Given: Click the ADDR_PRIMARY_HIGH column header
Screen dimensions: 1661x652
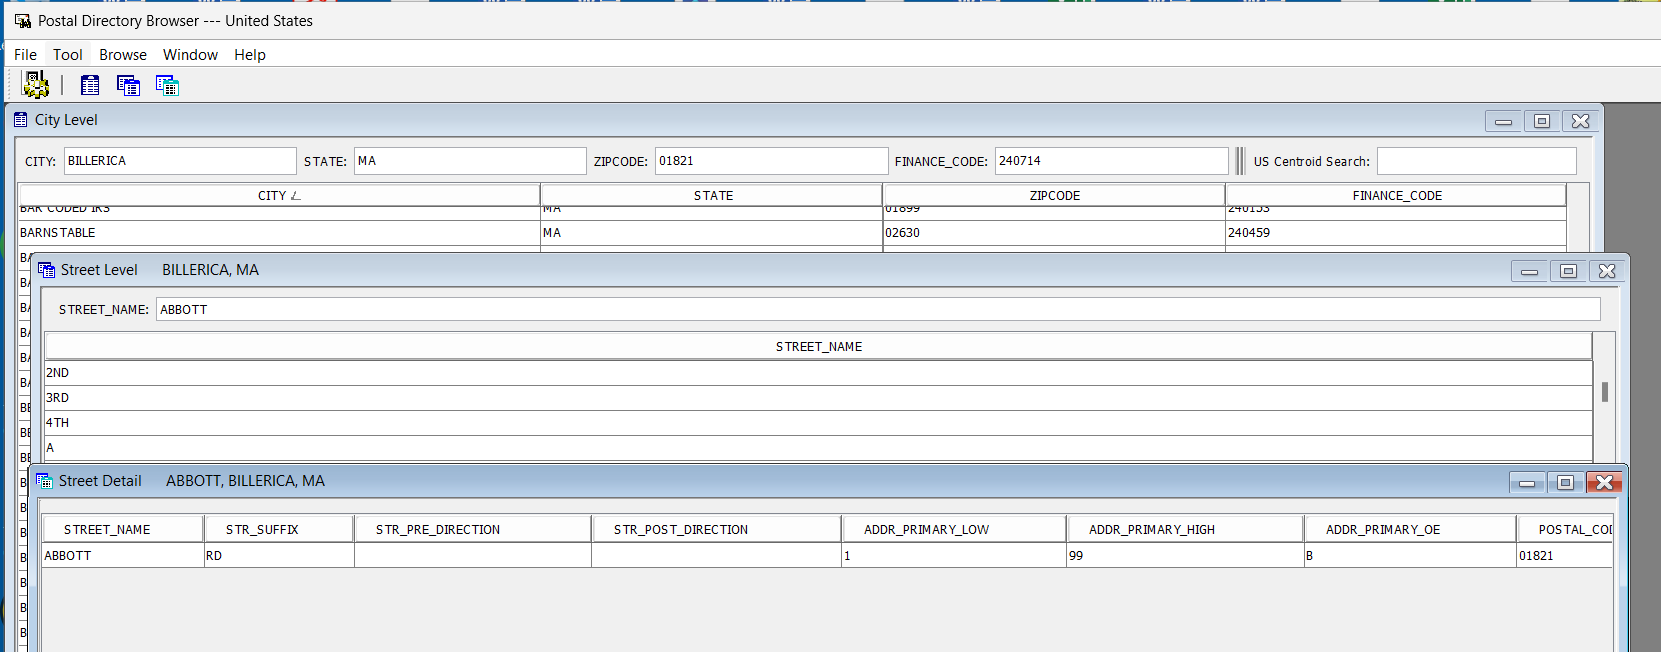Looking at the screenshot, I should point(1185,529).
